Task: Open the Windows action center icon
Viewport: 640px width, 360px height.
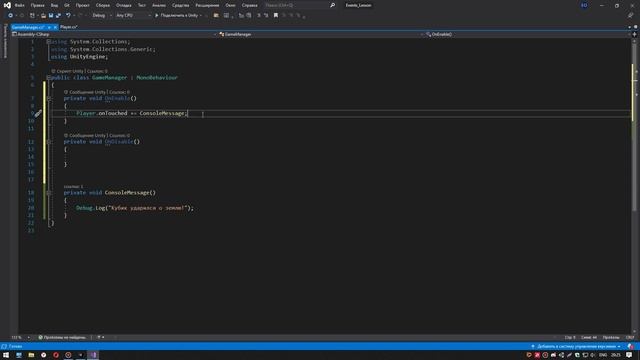Action: [x=629, y=355]
